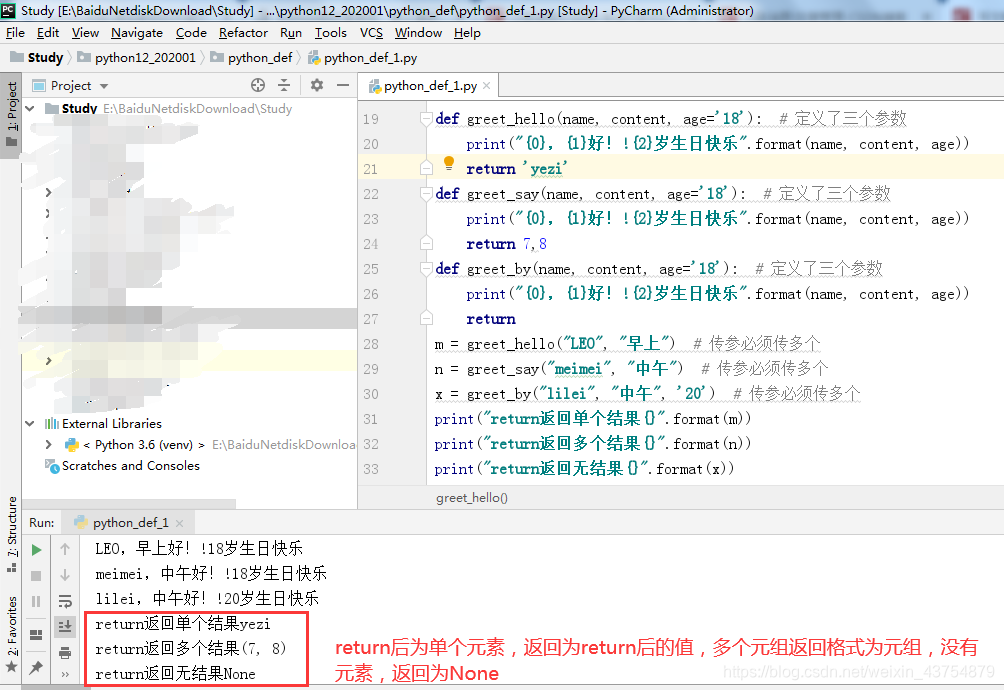Select the python_def_1.py editor tab
This screenshot has width=1004, height=690.
(x=429, y=86)
